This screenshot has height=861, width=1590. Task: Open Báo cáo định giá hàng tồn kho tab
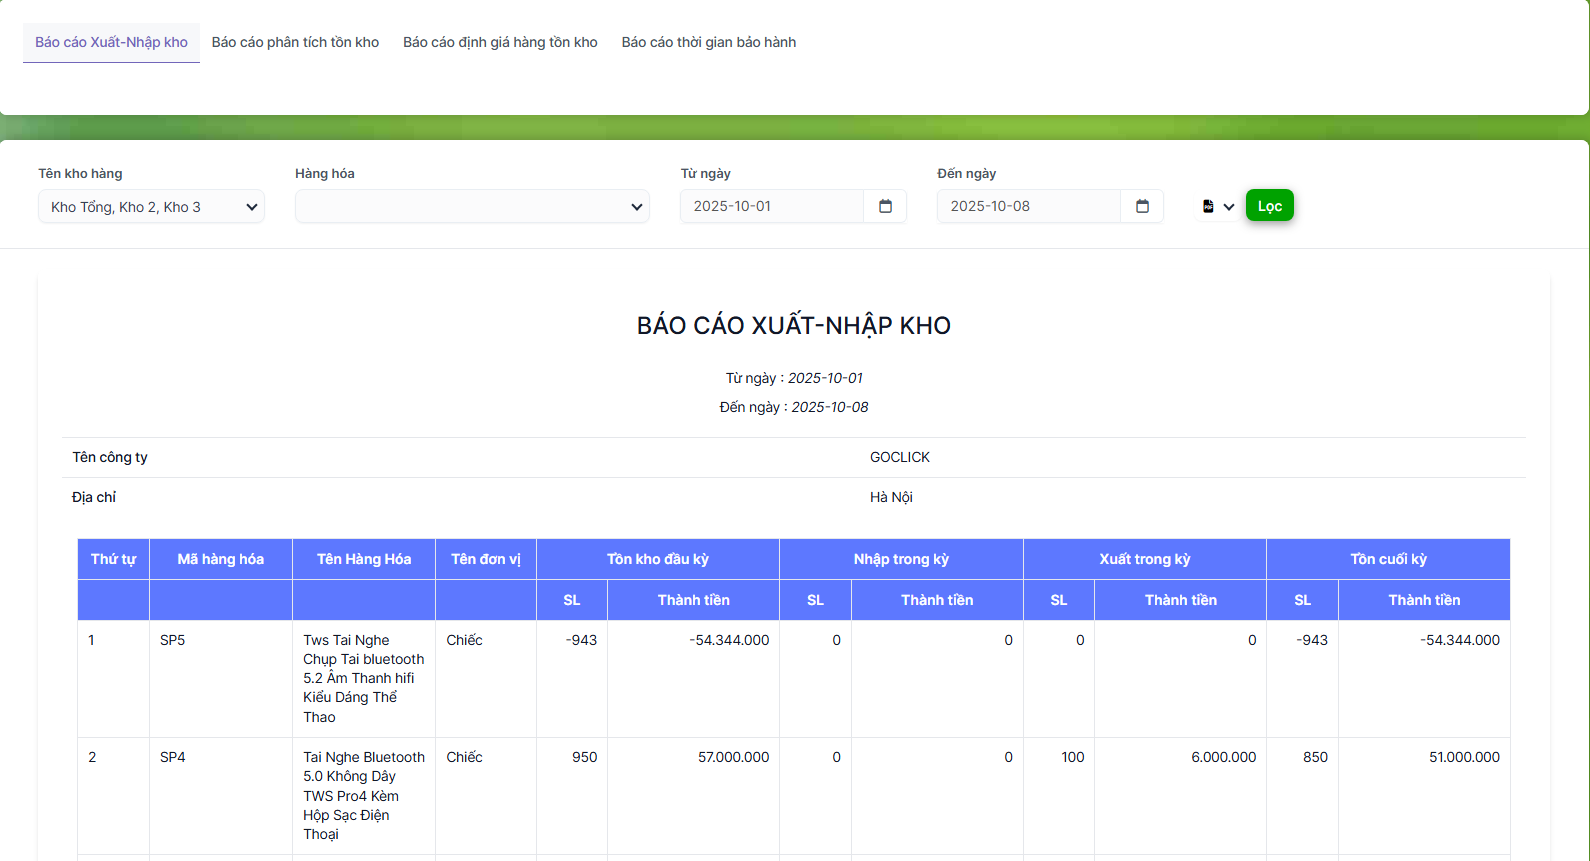pos(500,42)
